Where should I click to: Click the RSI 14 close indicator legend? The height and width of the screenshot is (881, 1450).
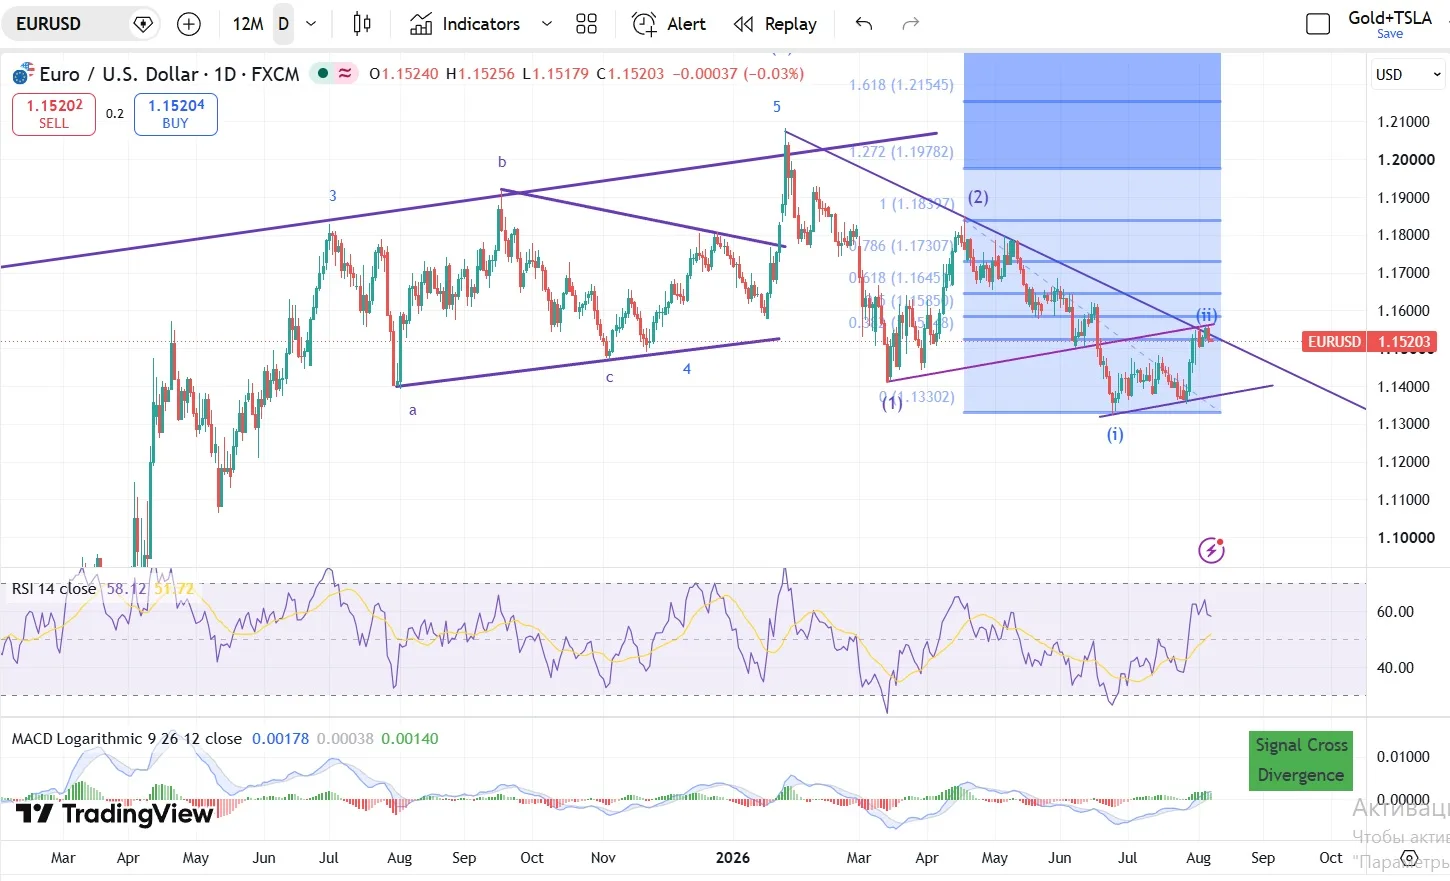coord(54,588)
